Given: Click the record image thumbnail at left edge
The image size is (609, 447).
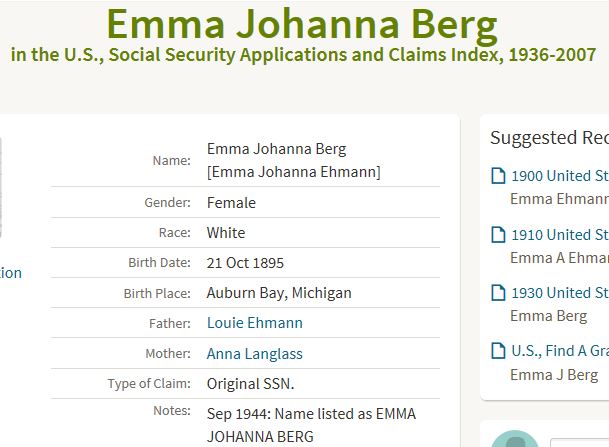Looking at the screenshot, I should [1, 187].
